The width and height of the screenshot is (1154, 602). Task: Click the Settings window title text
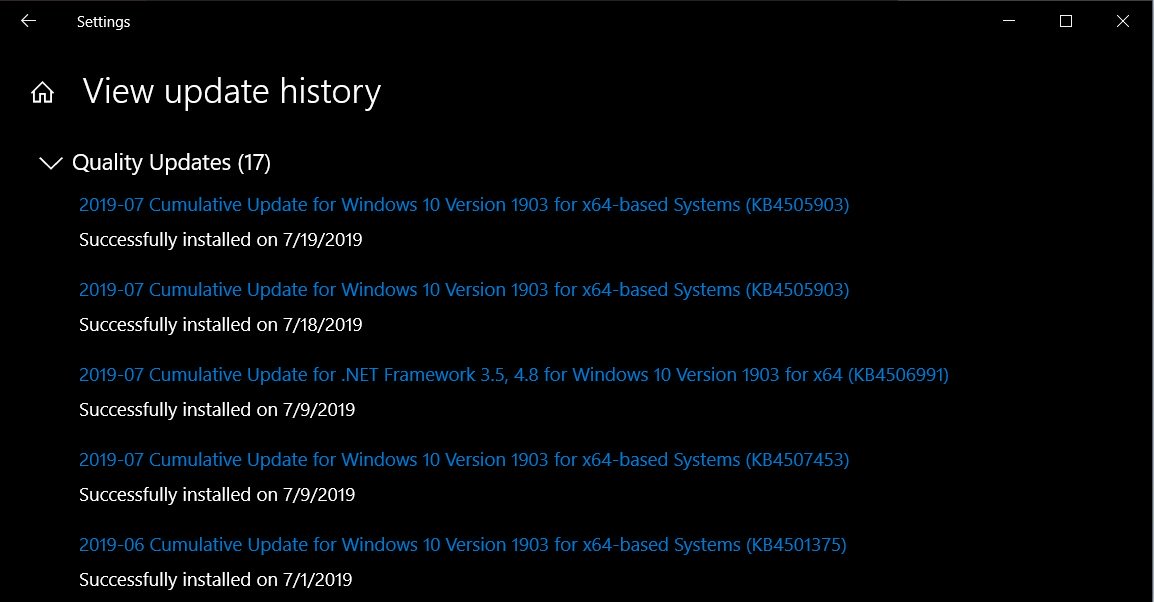coord(104,22)
